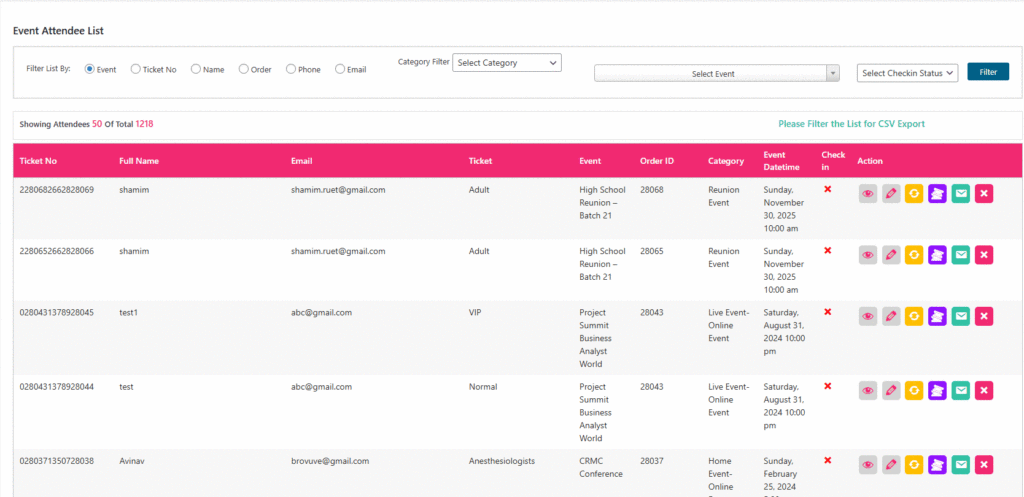Click order ID 28037
Image resolution: width=1024 pixels, height=497 pixels.
(x=652, y=461)
